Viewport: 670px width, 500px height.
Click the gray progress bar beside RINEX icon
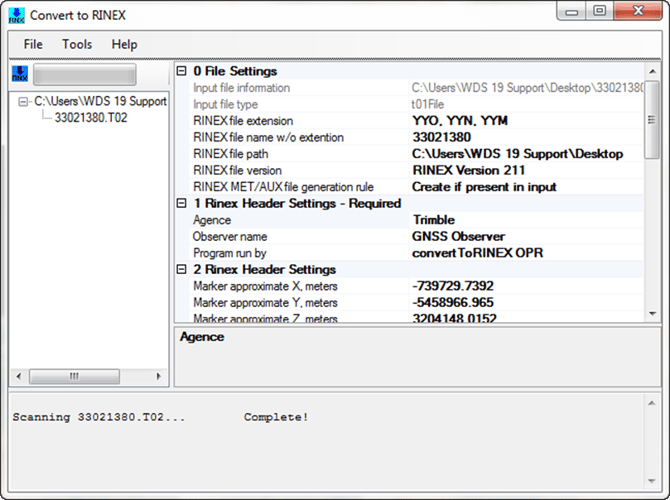[84, 74]
